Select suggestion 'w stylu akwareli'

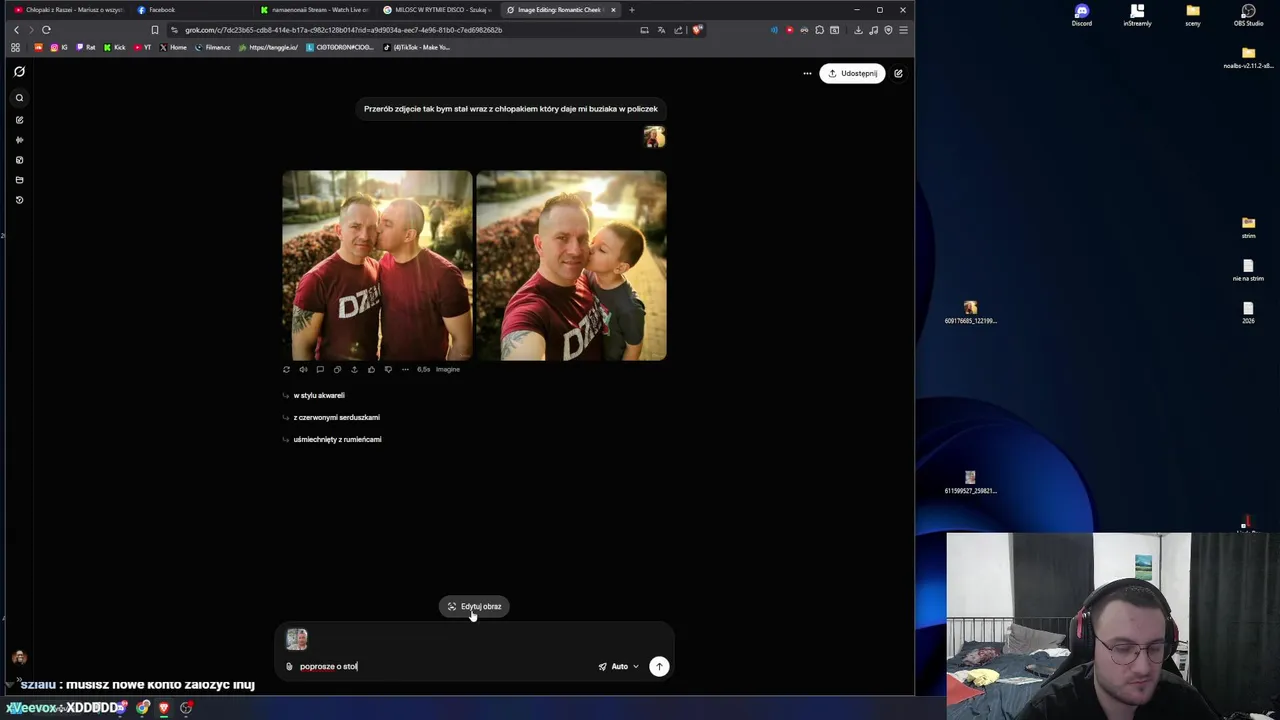click(319, 396)
